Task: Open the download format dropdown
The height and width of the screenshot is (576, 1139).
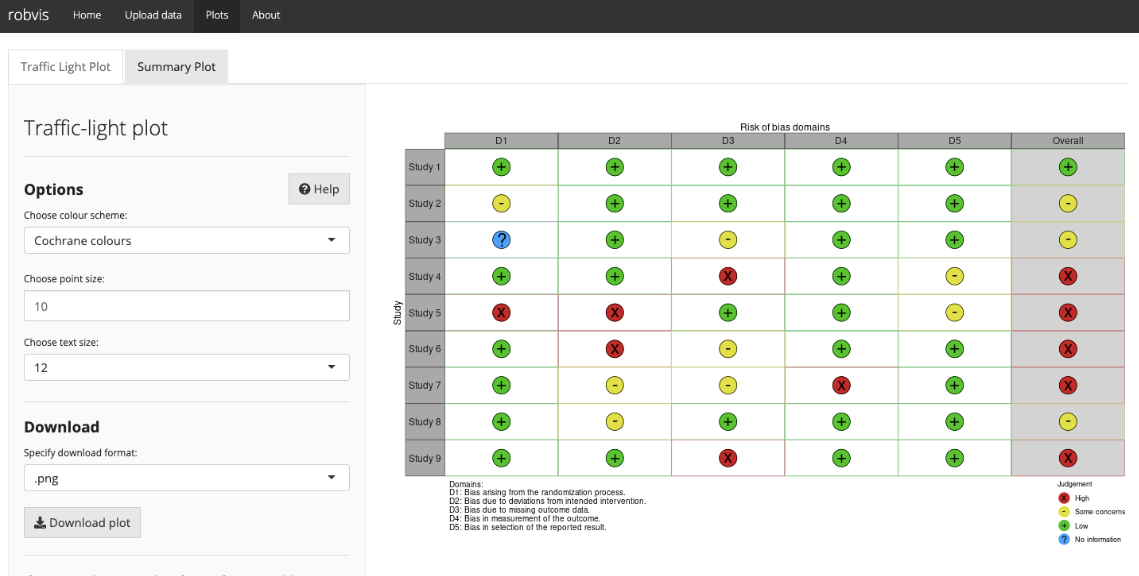Action: [x=187, y=478]
